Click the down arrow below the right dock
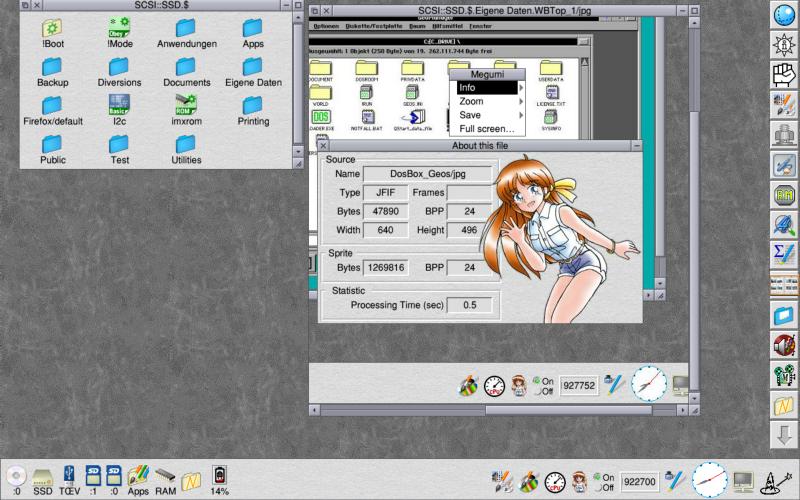The height and width of the screenshot is (500, 800). pos(784,435)
